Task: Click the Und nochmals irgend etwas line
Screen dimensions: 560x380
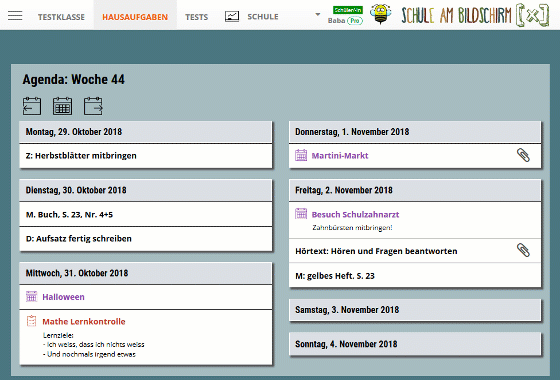Action: (x=89, y=354)
